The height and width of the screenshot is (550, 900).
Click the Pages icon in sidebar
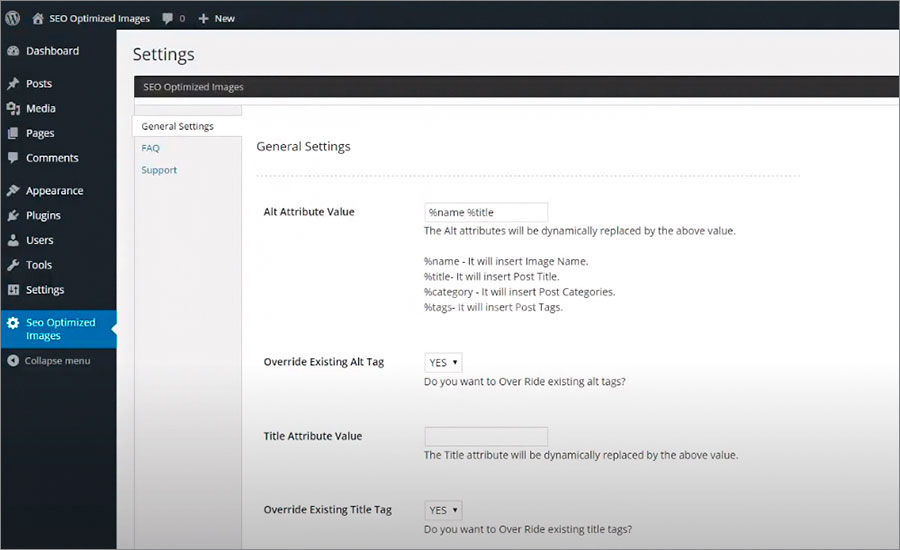tap(13, 133)
